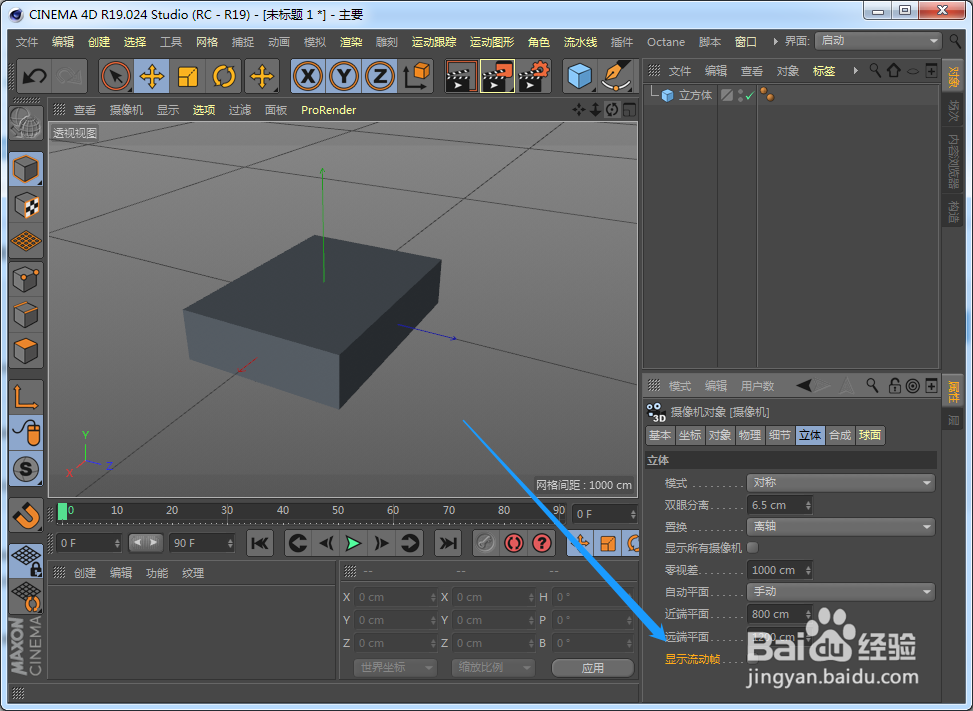Select Polygons mode in left toolbar
The height and width of the screenshot is (711, 973).
click(26, 351)
